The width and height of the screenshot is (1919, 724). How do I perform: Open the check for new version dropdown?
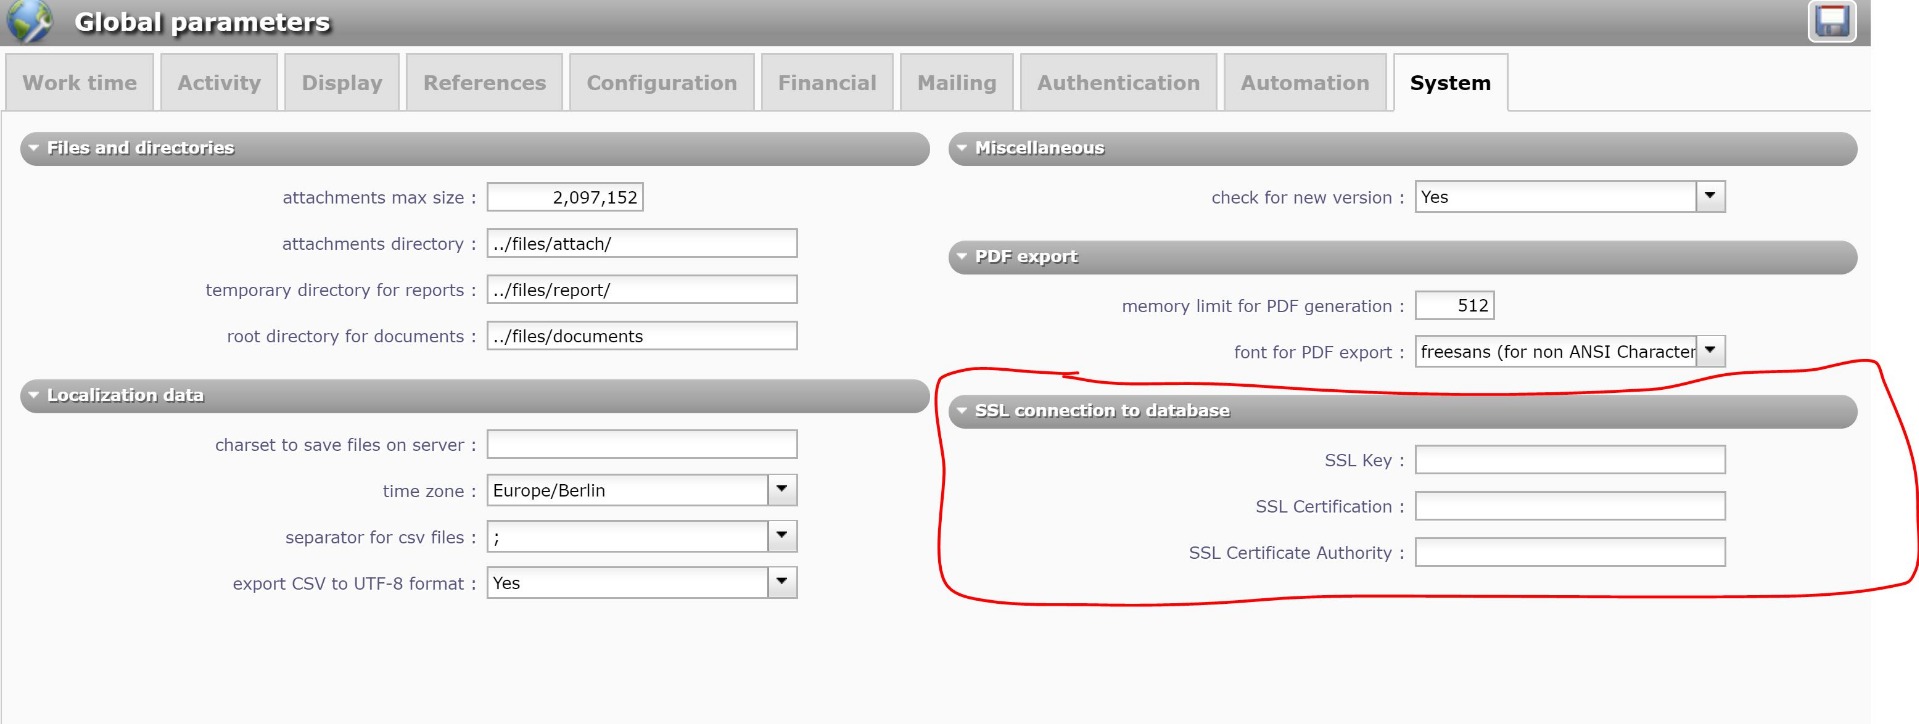point(1710,196)
